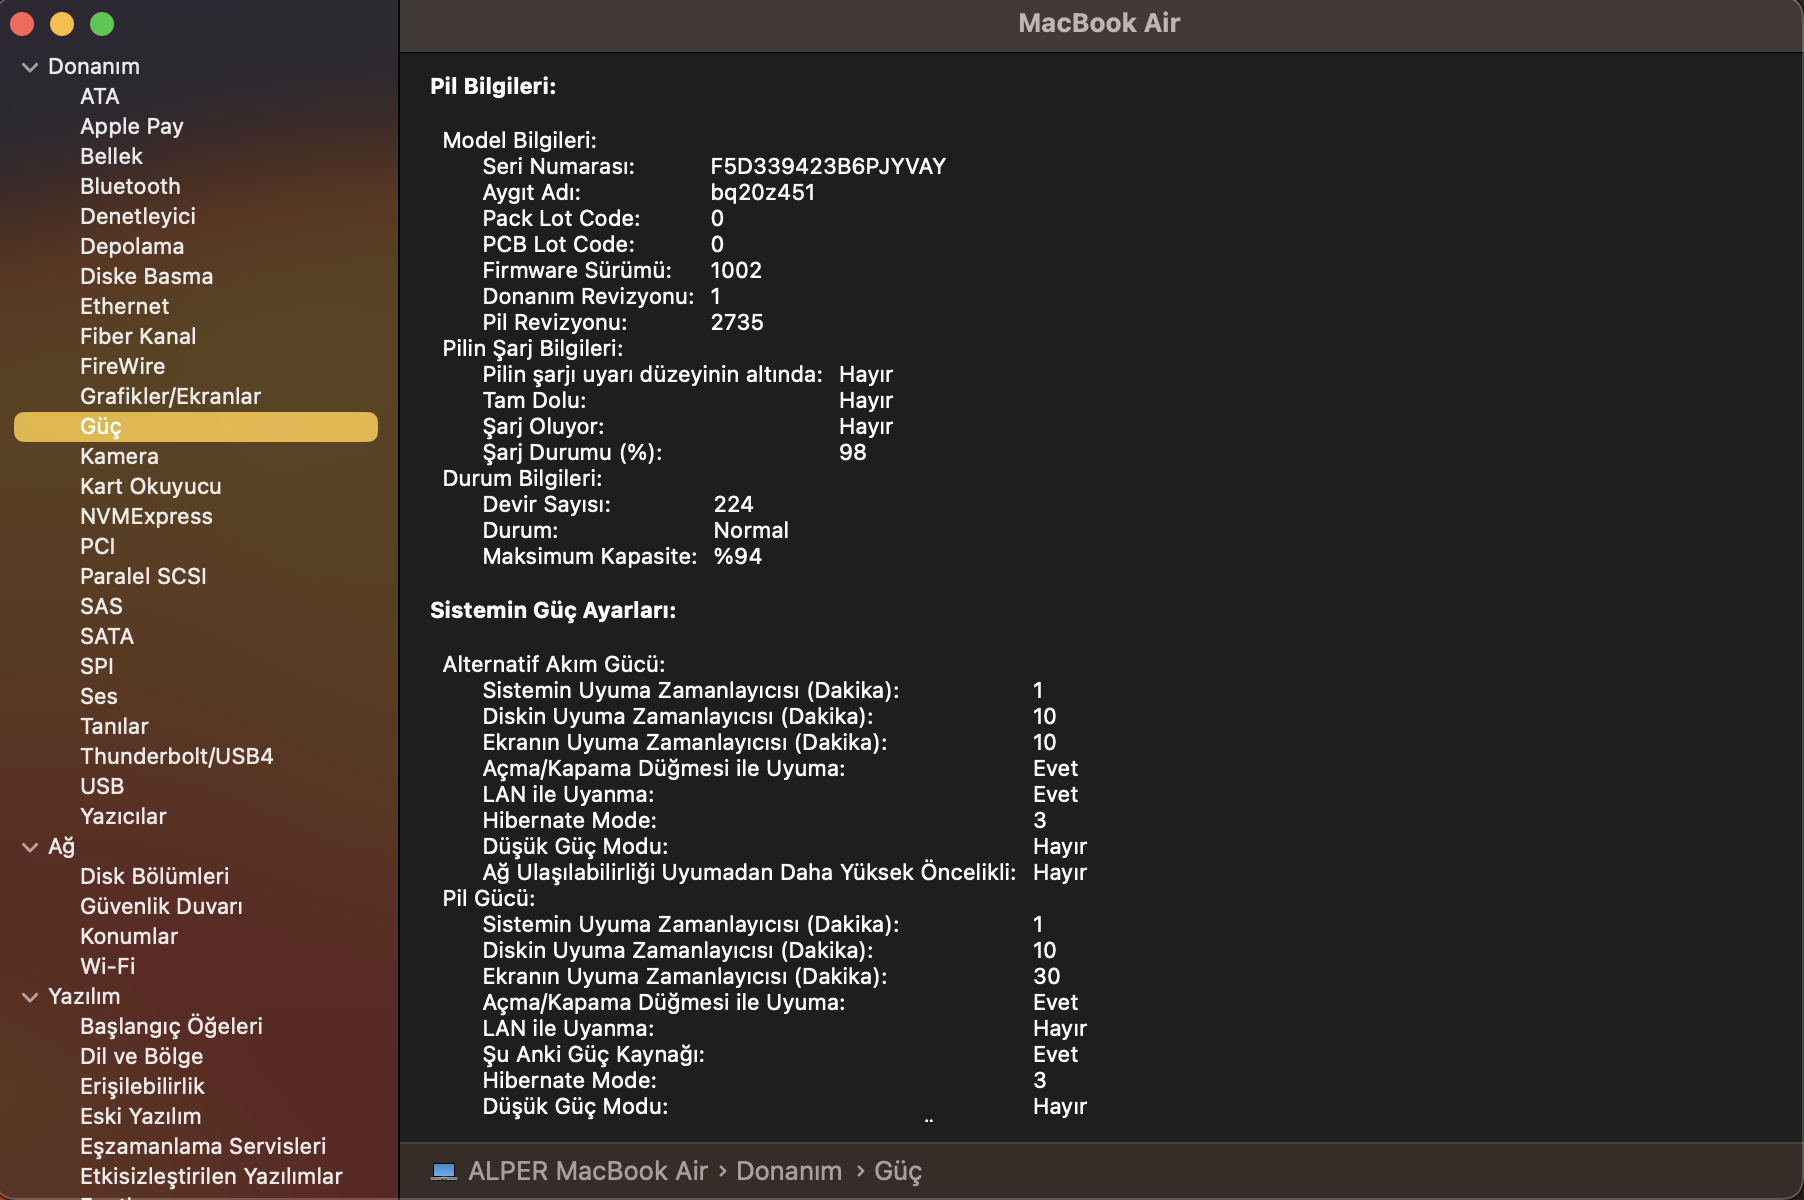Open Depolama details

(x=132, y=247)
